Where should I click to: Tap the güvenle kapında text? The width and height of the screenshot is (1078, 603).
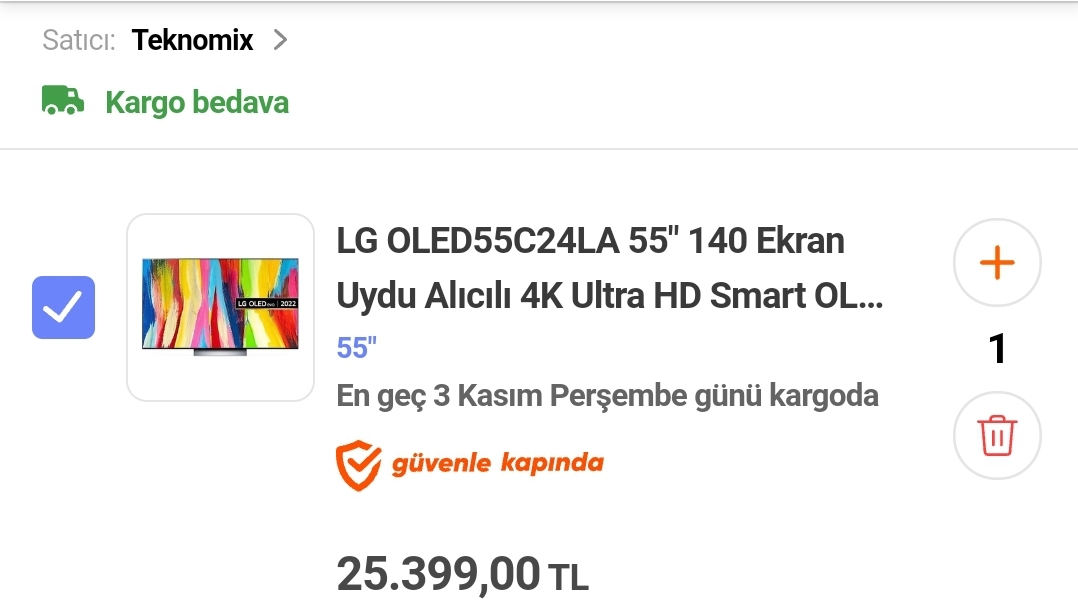[498, 463]
